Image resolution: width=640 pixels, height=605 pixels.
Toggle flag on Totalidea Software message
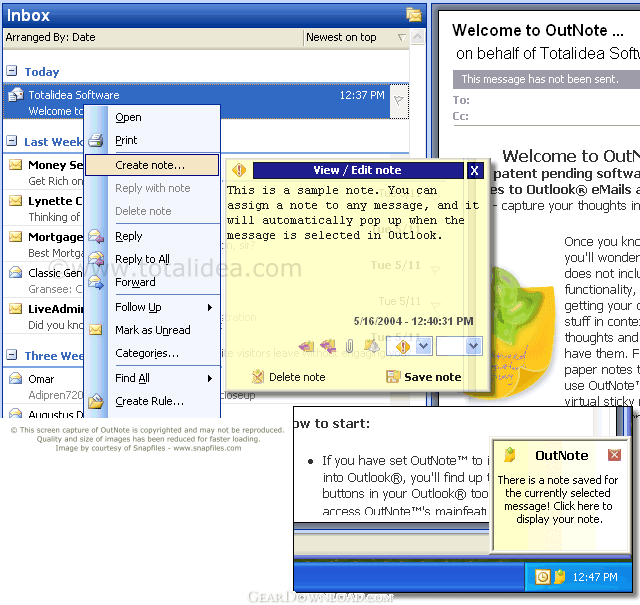point(399,100)
